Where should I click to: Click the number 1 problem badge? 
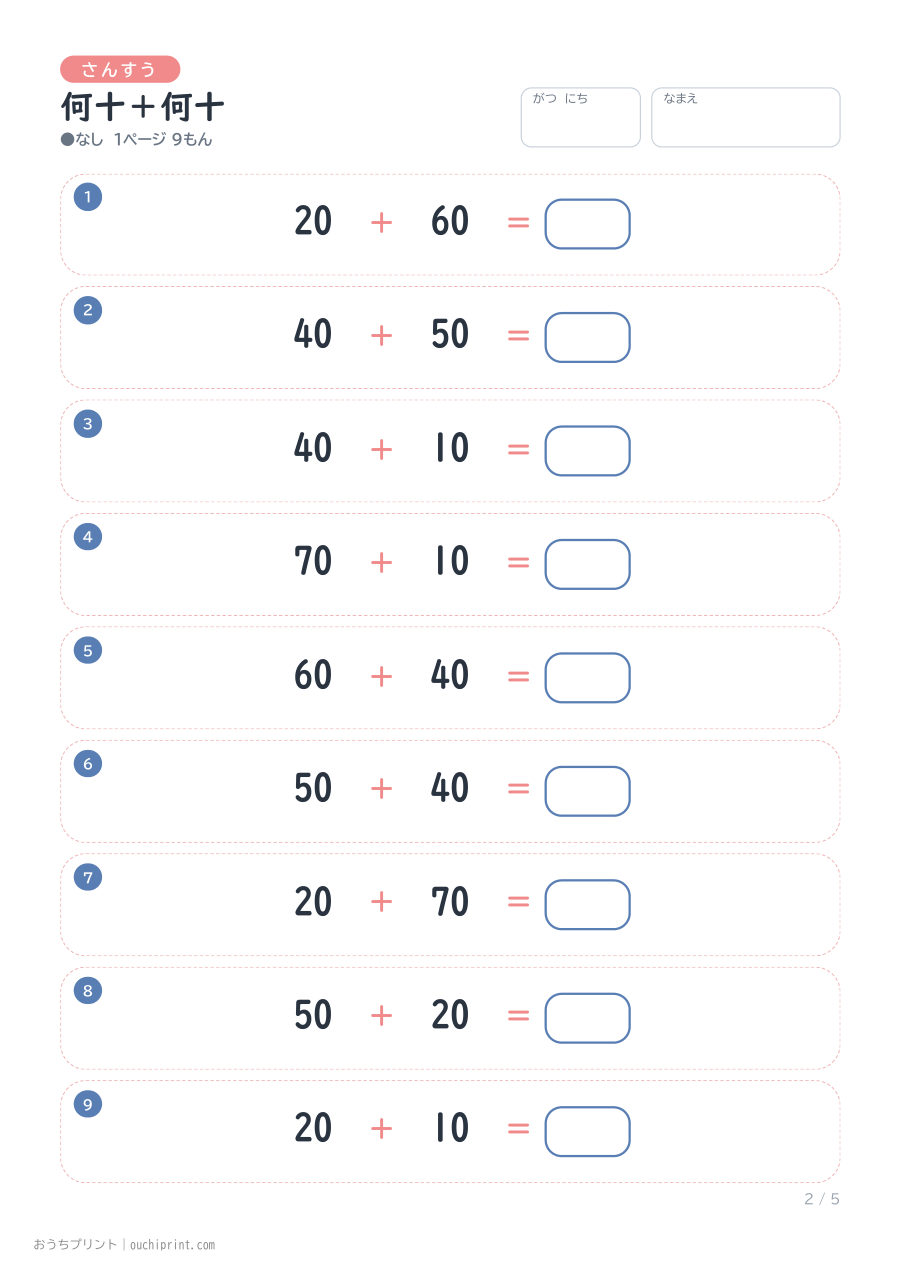pyautogui.click(x=88, y=197)
